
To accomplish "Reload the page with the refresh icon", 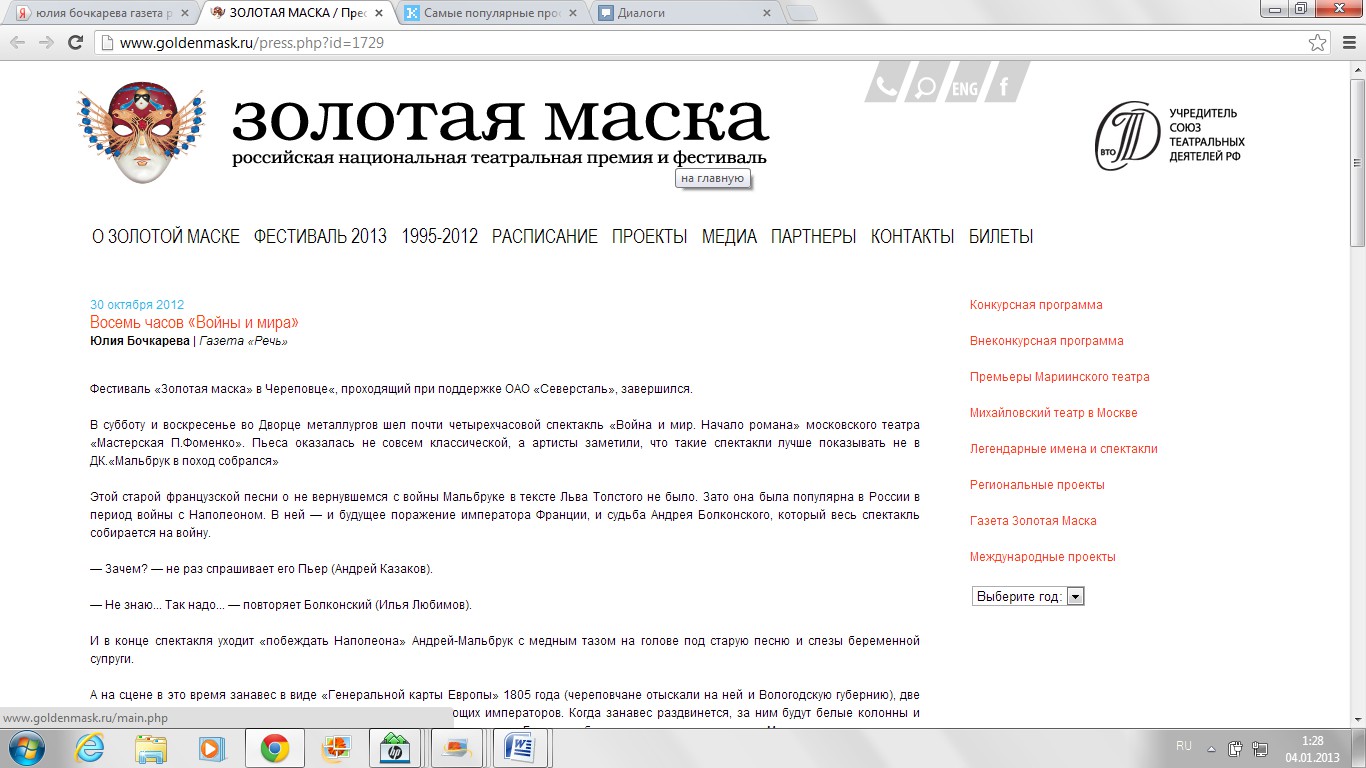I will [x=75, y=43].
